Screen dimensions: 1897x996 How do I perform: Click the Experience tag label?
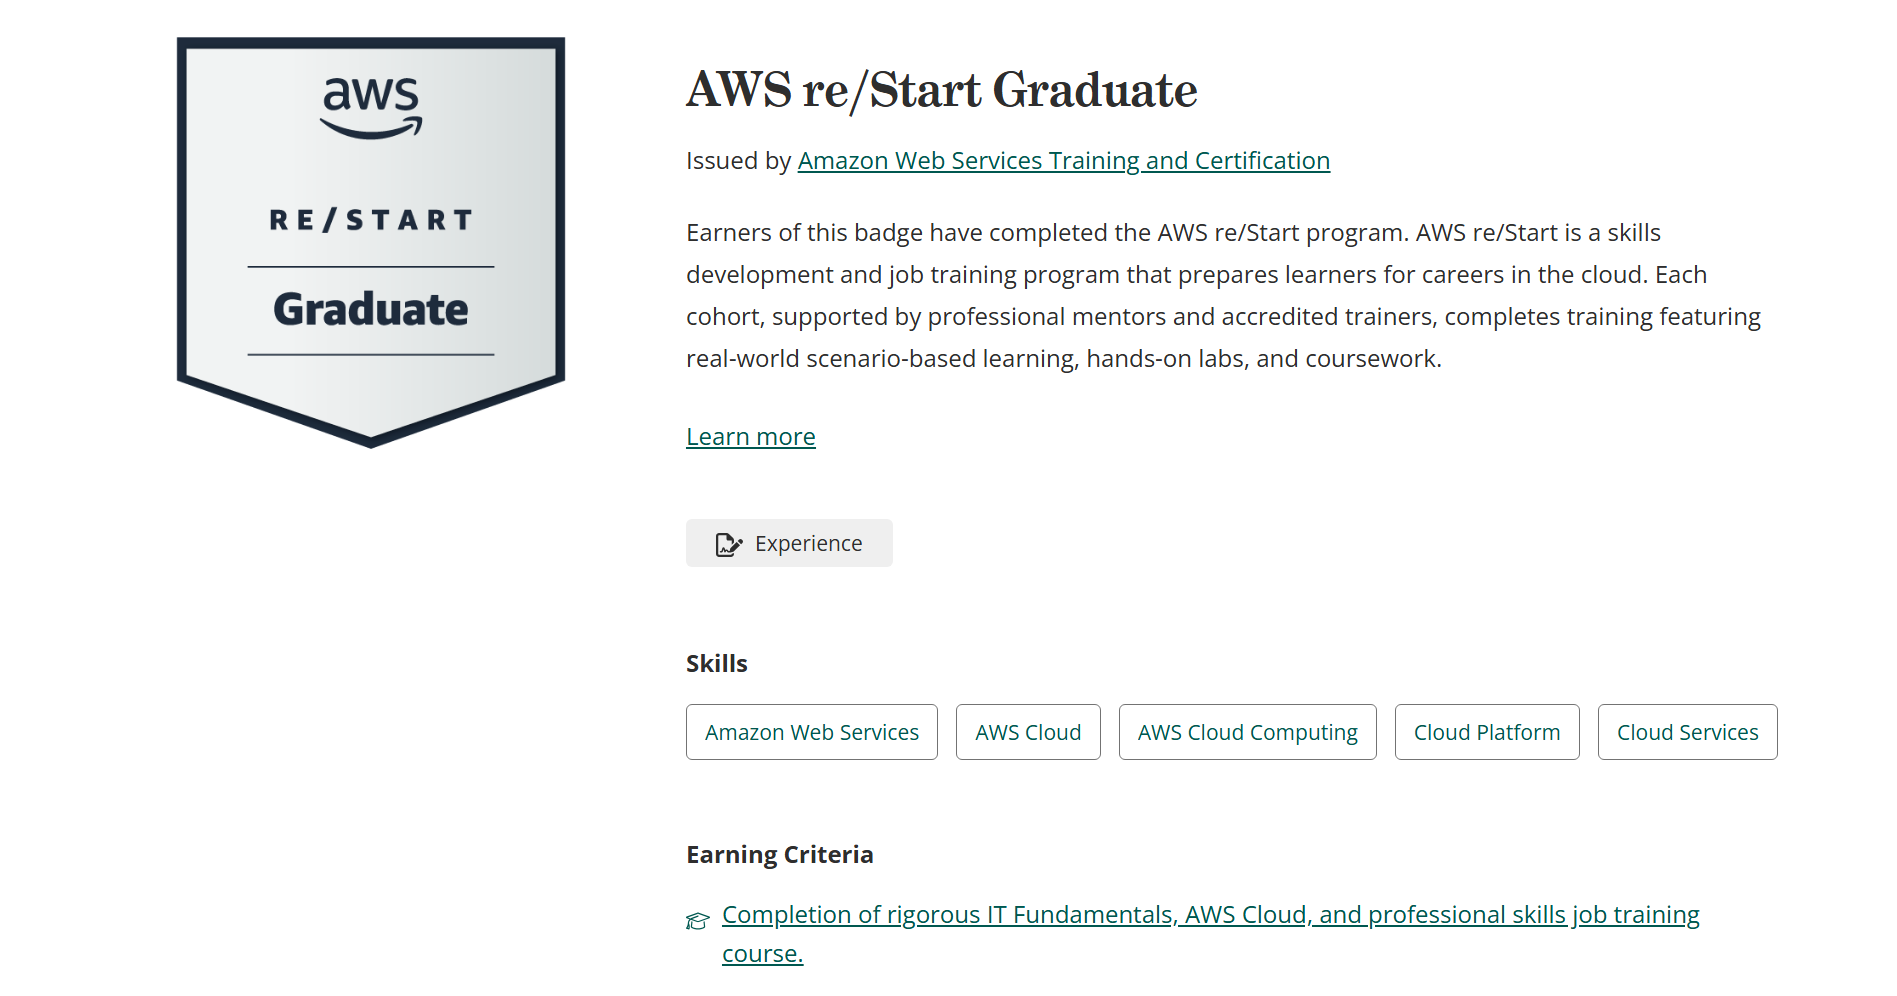[808, 544]
